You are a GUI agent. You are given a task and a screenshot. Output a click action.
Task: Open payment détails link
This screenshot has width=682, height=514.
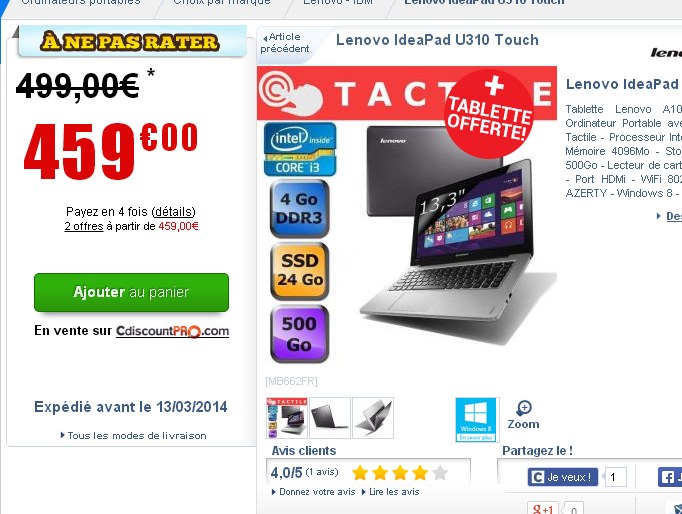coord(174,212)
